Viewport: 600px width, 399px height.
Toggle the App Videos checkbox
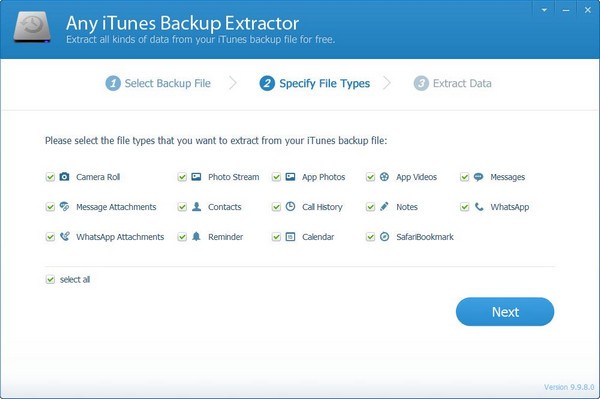[x=370, y=177]
